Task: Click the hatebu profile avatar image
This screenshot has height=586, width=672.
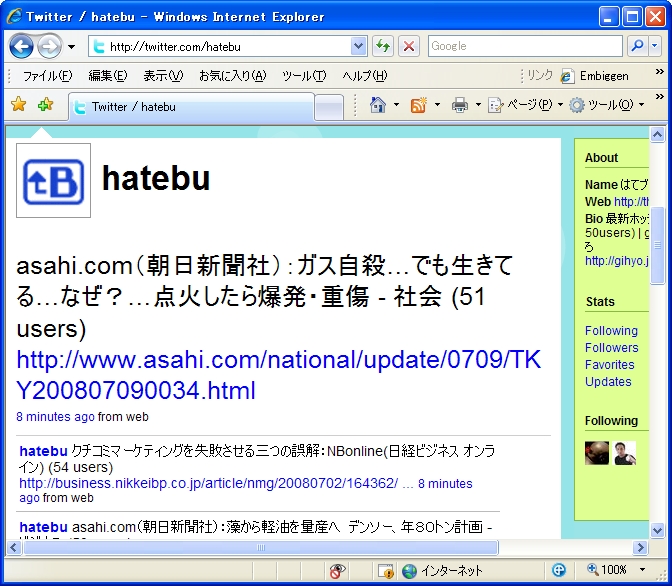Action: coord(54,180)
